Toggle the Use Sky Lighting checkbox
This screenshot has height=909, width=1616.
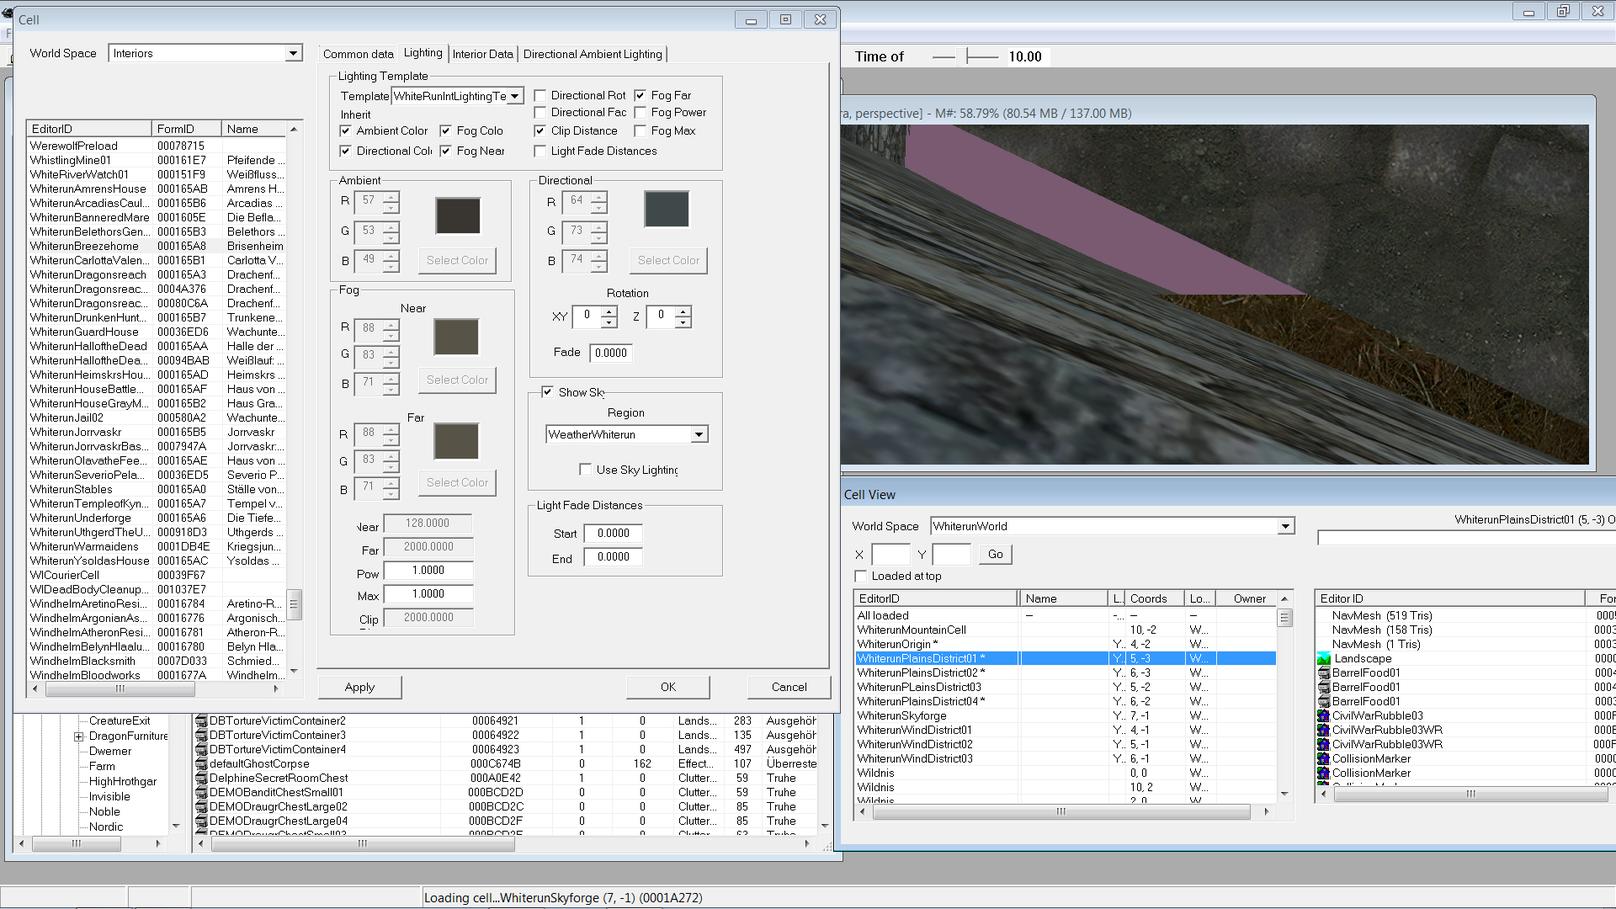point(585,470)
